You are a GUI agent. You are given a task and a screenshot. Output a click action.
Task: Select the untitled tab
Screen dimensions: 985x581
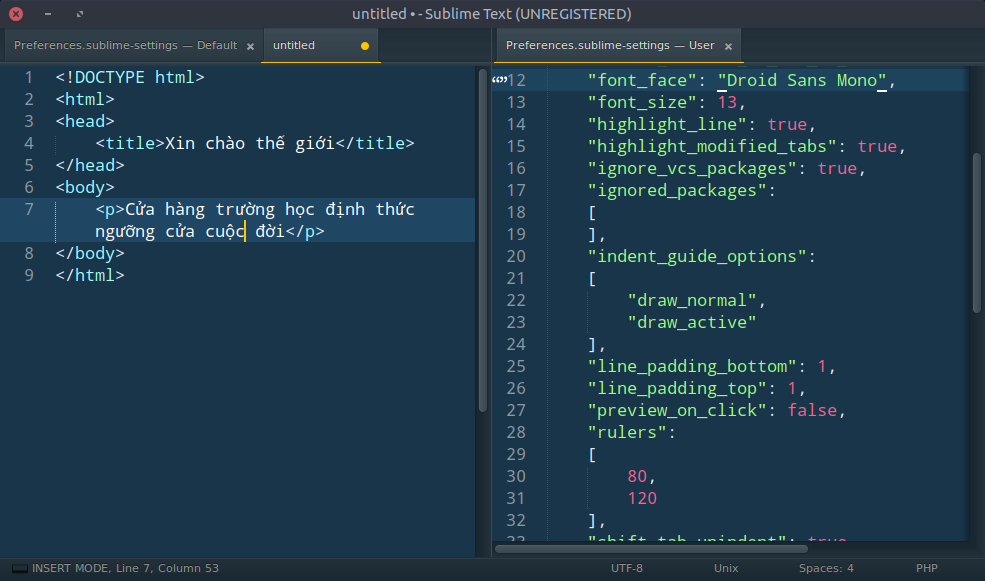pyautogui.click(x=320, y=45)
